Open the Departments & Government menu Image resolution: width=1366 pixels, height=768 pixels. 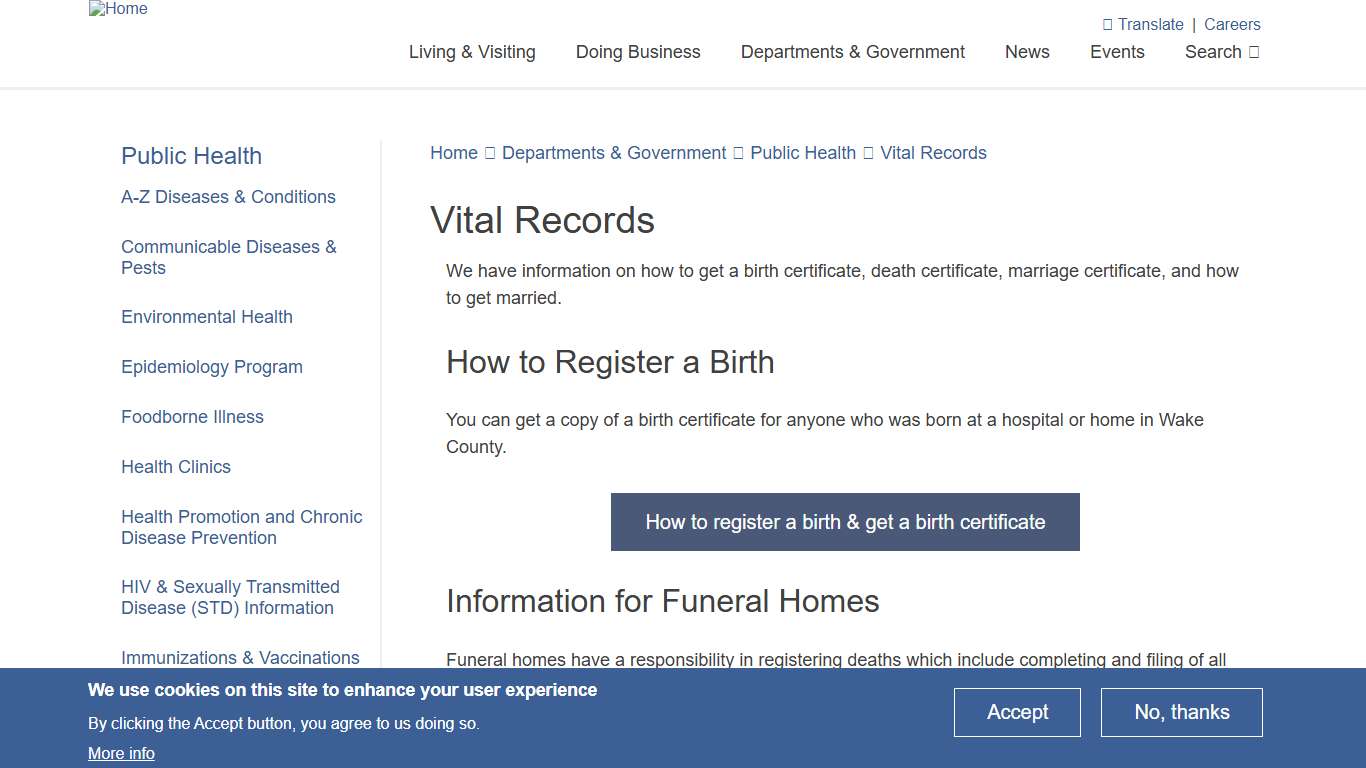pyautogui.click(x=851, y=52)
